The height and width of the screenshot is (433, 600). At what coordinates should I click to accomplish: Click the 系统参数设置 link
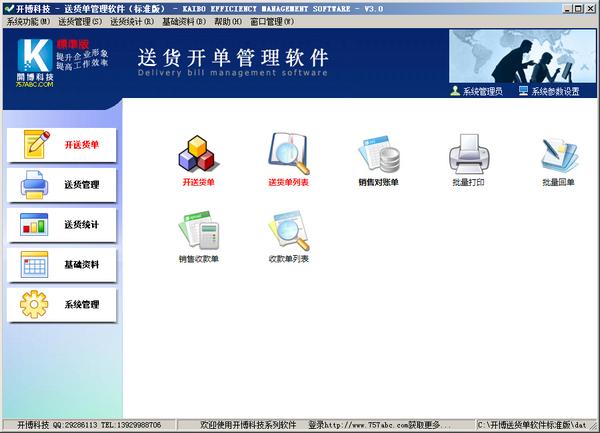(555, 91)
